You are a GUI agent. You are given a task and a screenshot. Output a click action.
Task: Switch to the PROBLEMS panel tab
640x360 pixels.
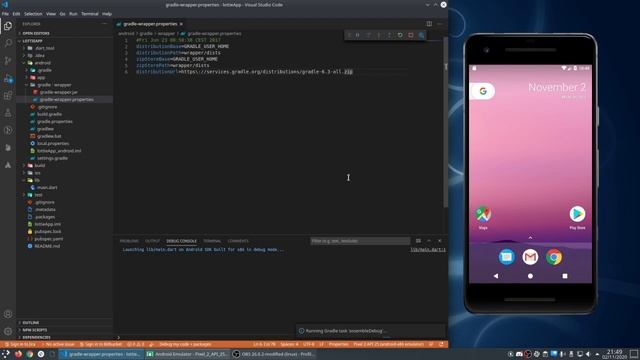(129, 241)
